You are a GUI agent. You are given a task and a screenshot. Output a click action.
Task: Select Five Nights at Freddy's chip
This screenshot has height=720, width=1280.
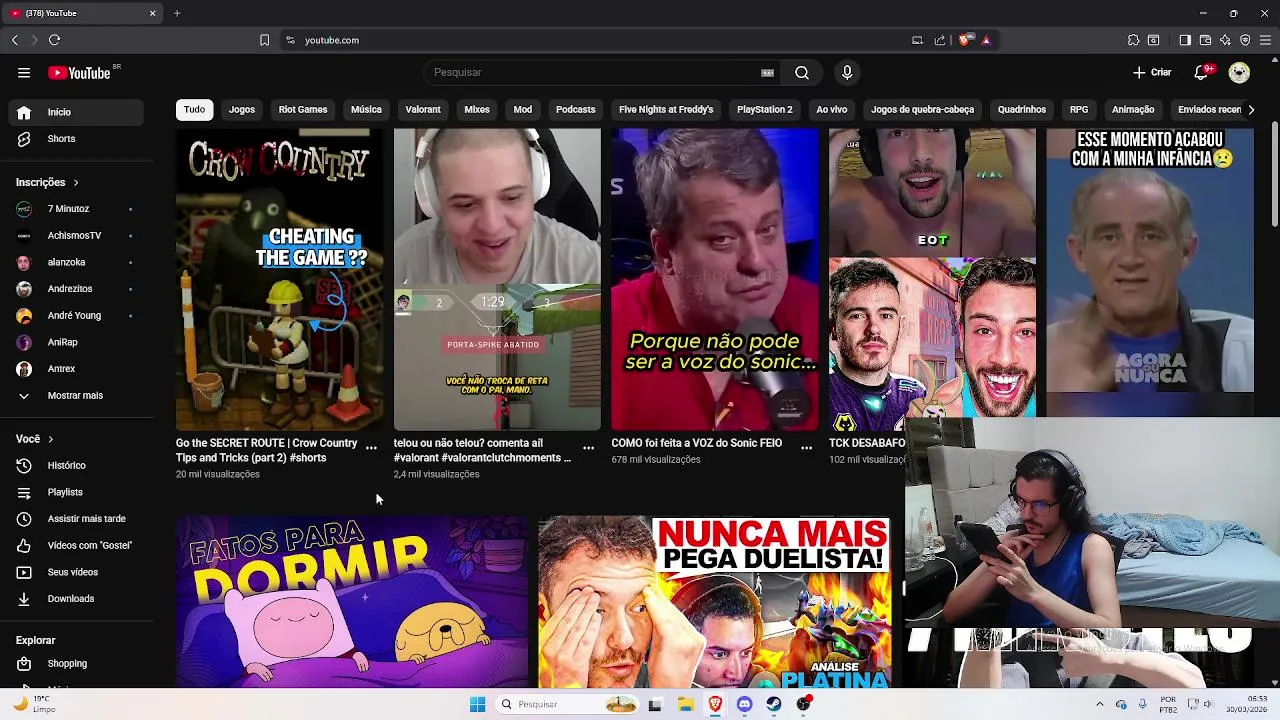(666, 109)
